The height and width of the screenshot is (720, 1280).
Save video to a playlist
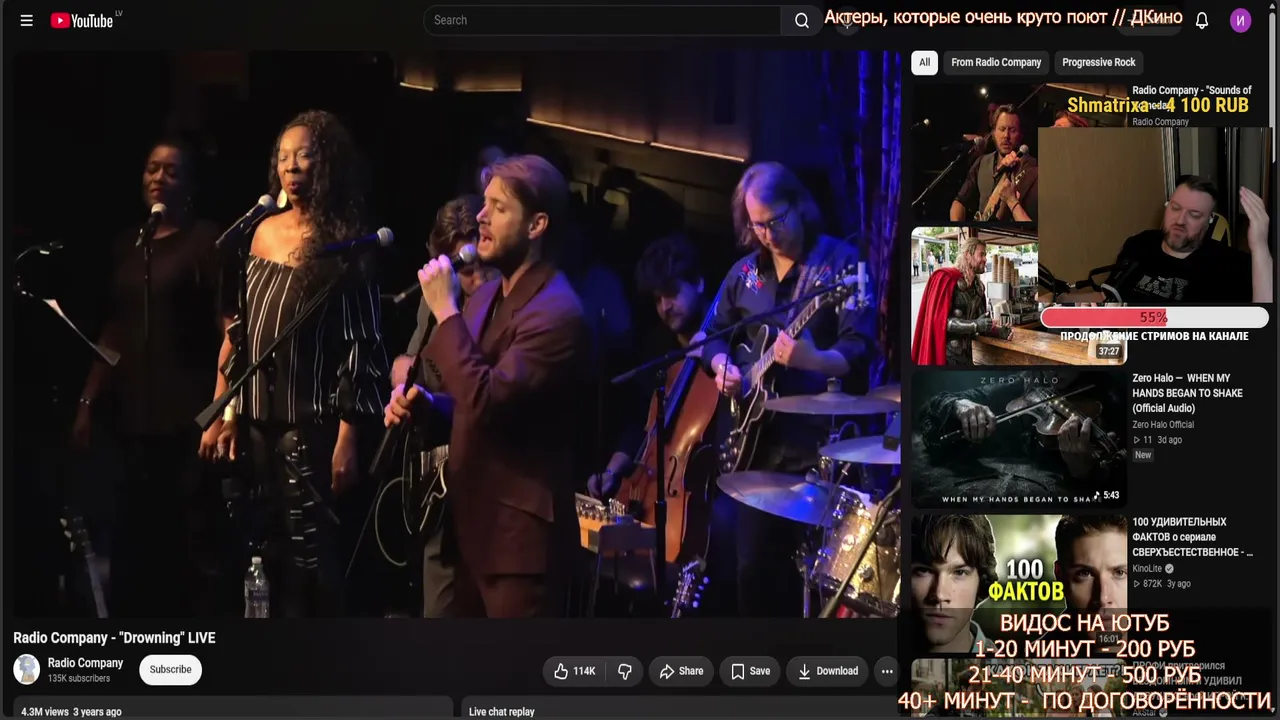click(750, 671)
